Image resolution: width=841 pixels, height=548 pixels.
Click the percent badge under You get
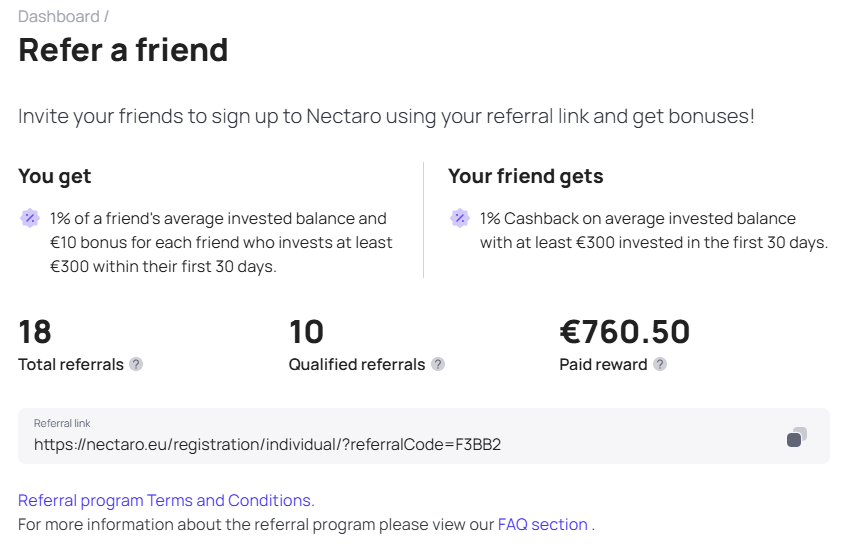click(x=30, y=218)
